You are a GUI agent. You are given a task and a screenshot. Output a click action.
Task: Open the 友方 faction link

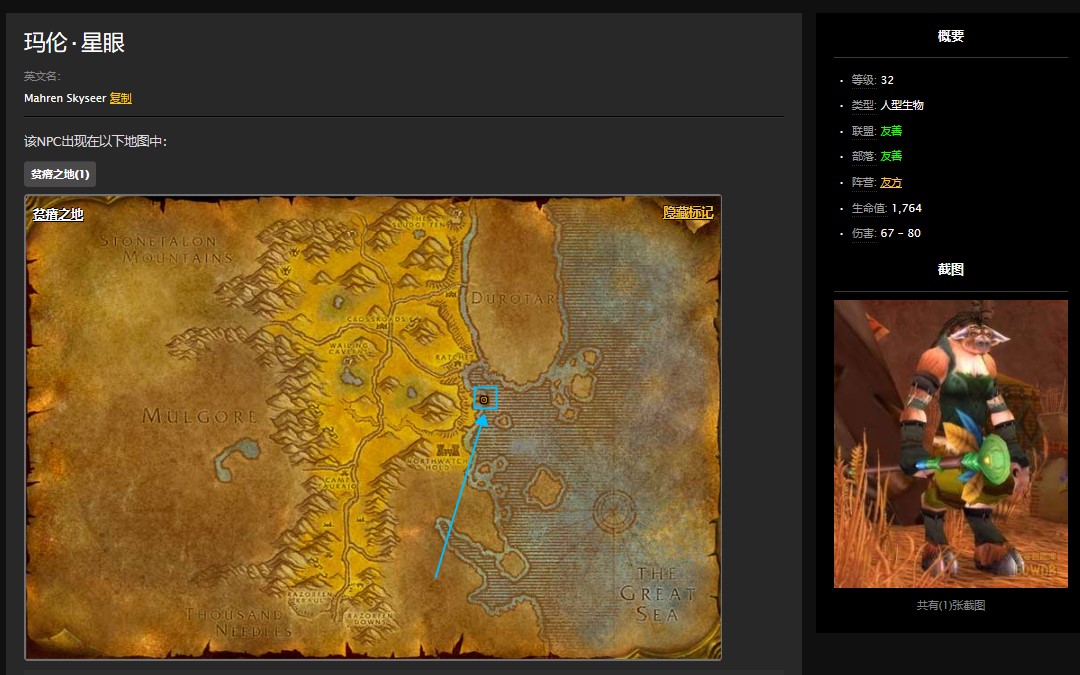[x=891, y=182]
